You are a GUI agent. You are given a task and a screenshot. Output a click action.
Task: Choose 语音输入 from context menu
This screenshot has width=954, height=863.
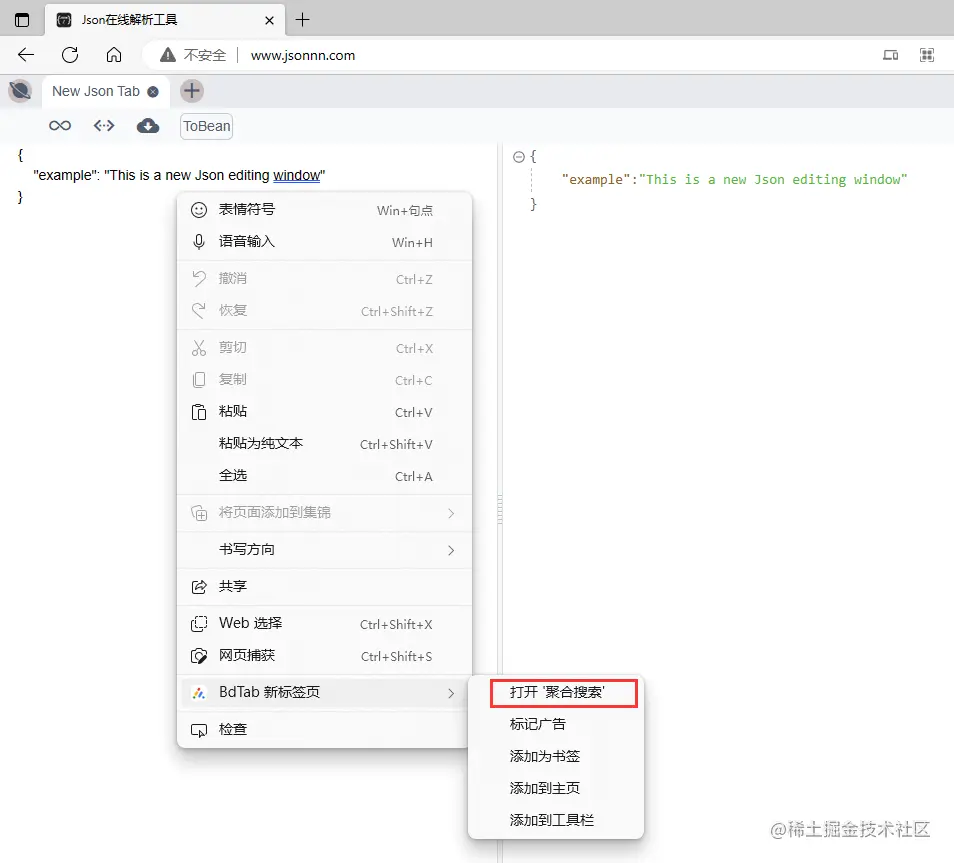tap(324, 242)
